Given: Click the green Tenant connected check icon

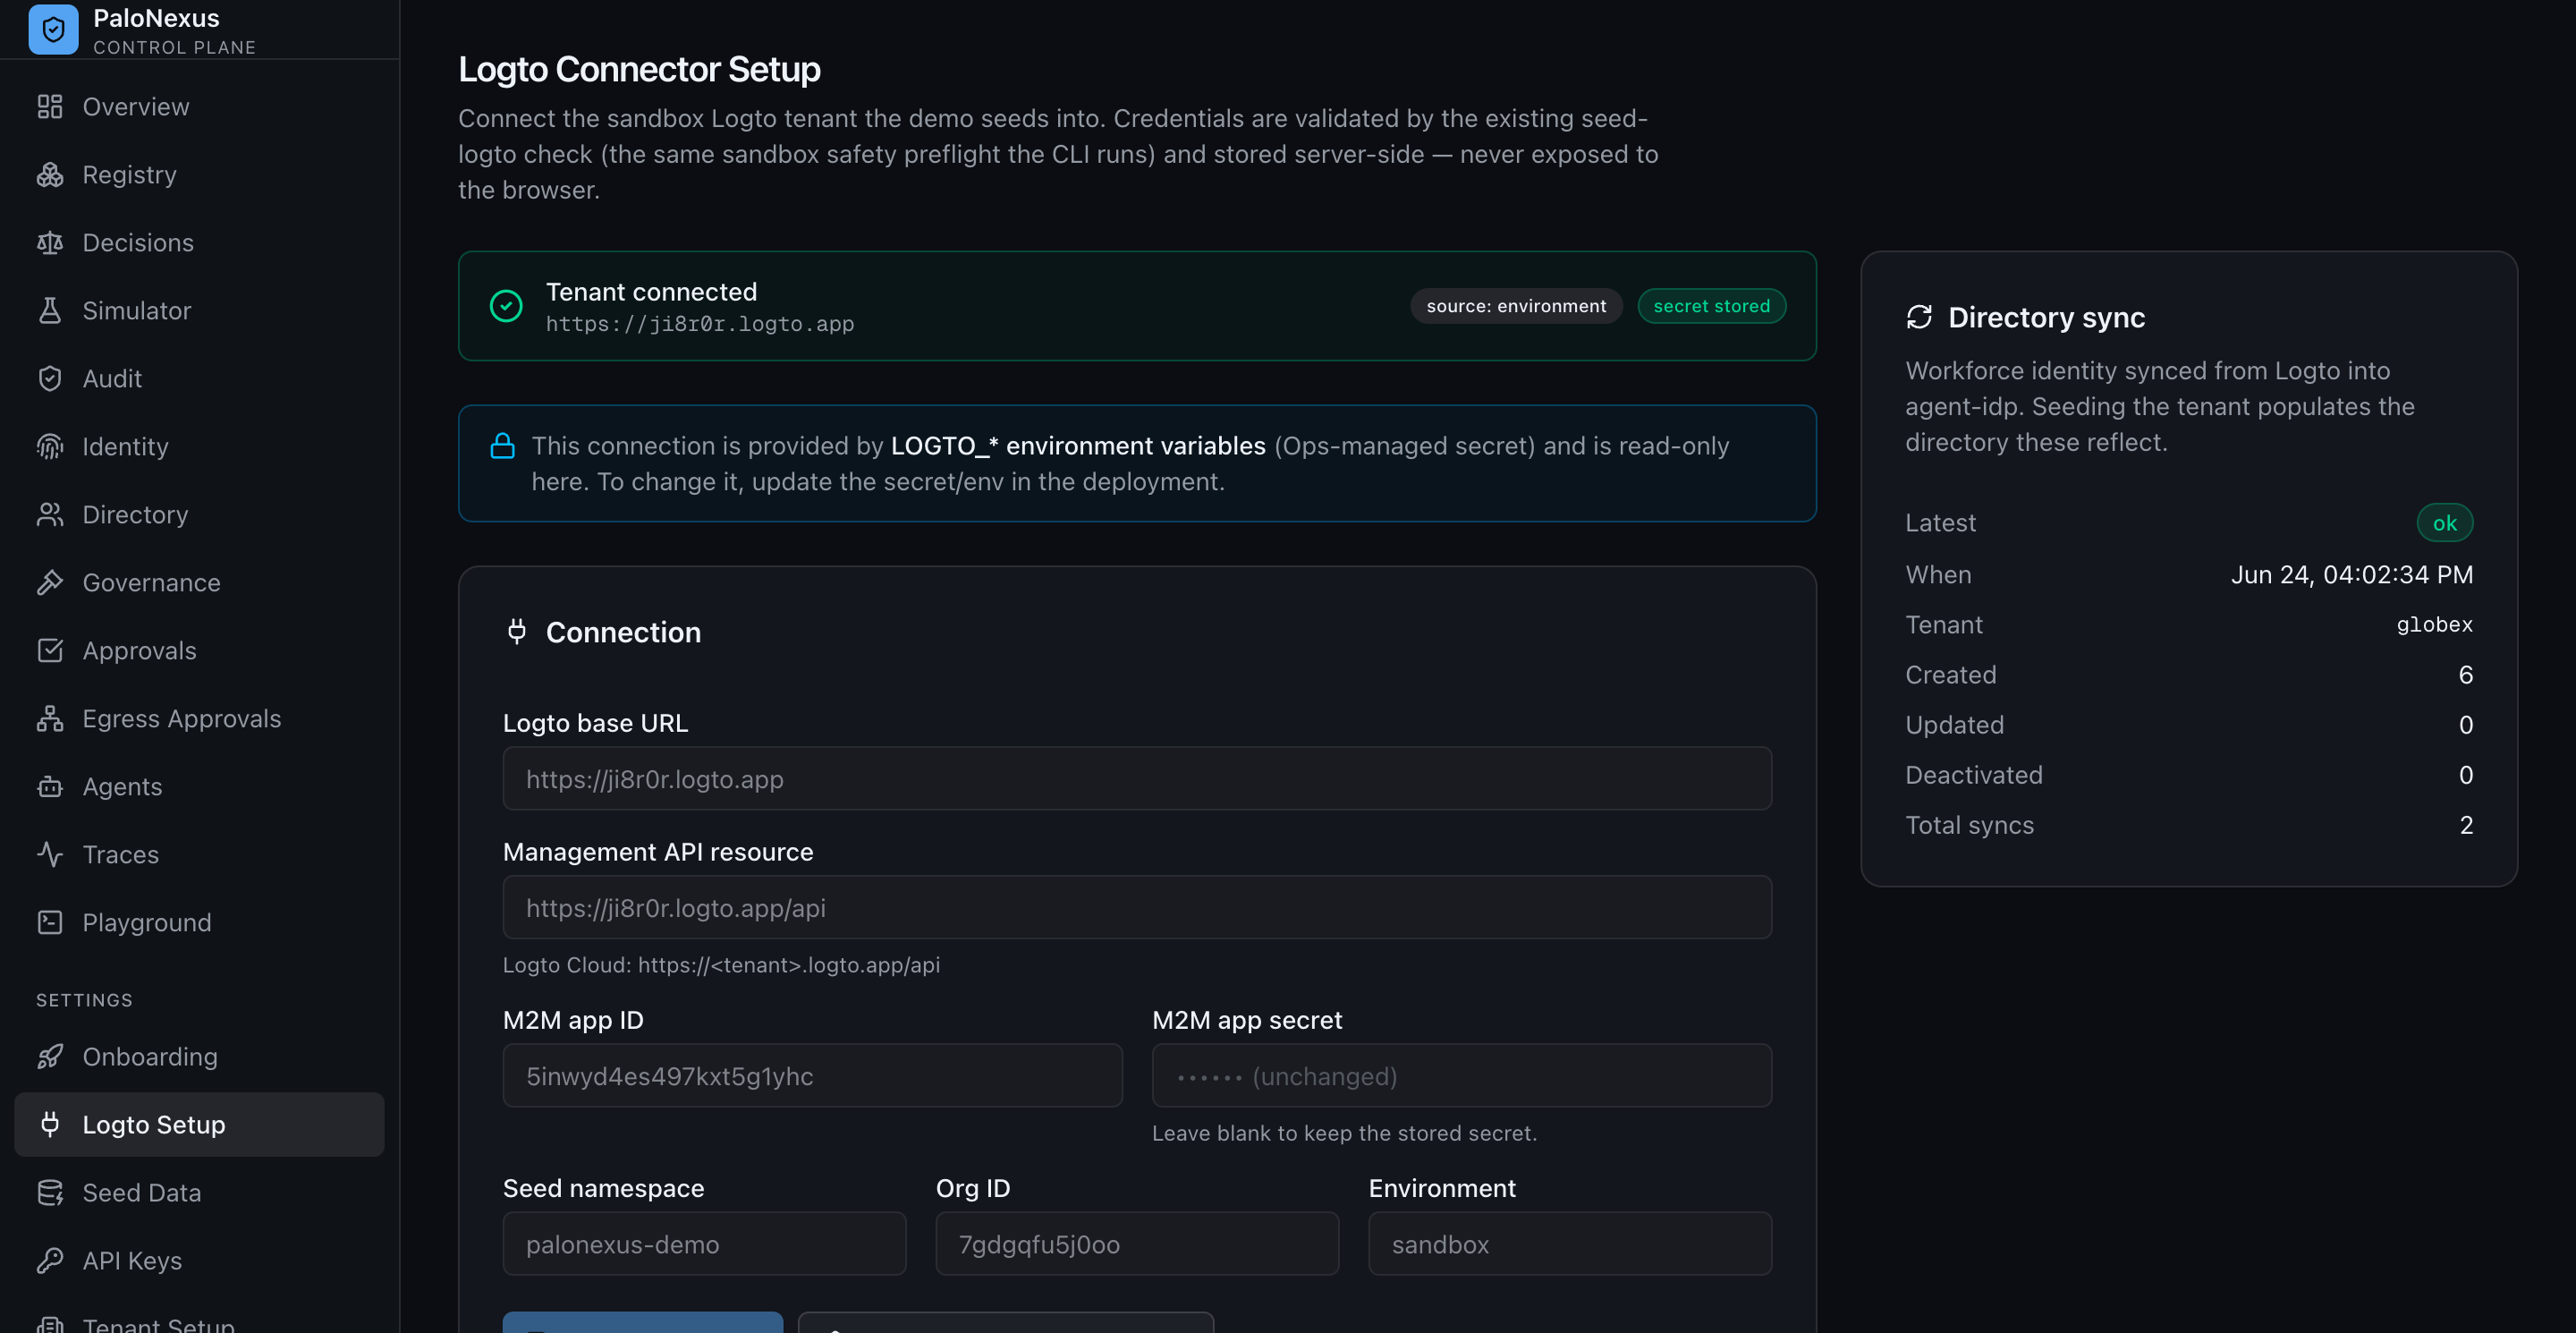Looking at the screenshot, I should (x=506, y=306).
